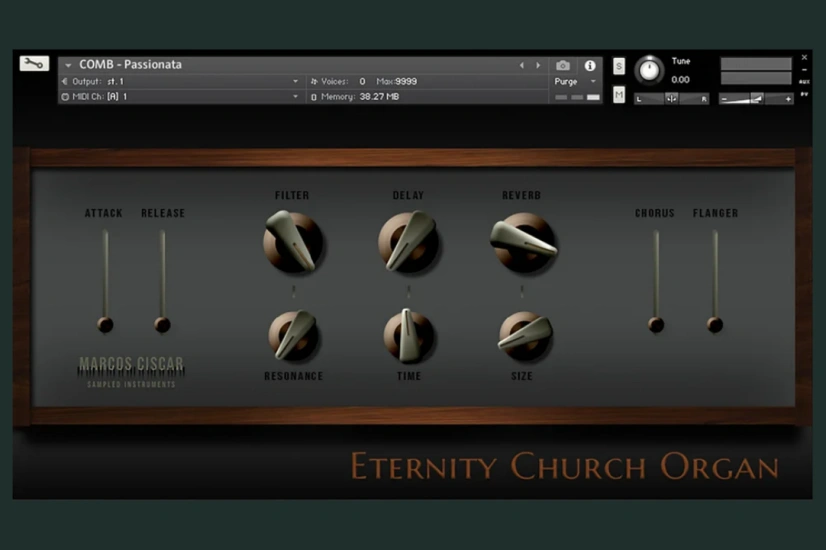
Task: Click the Reverb knob
Action: [523, 242]
